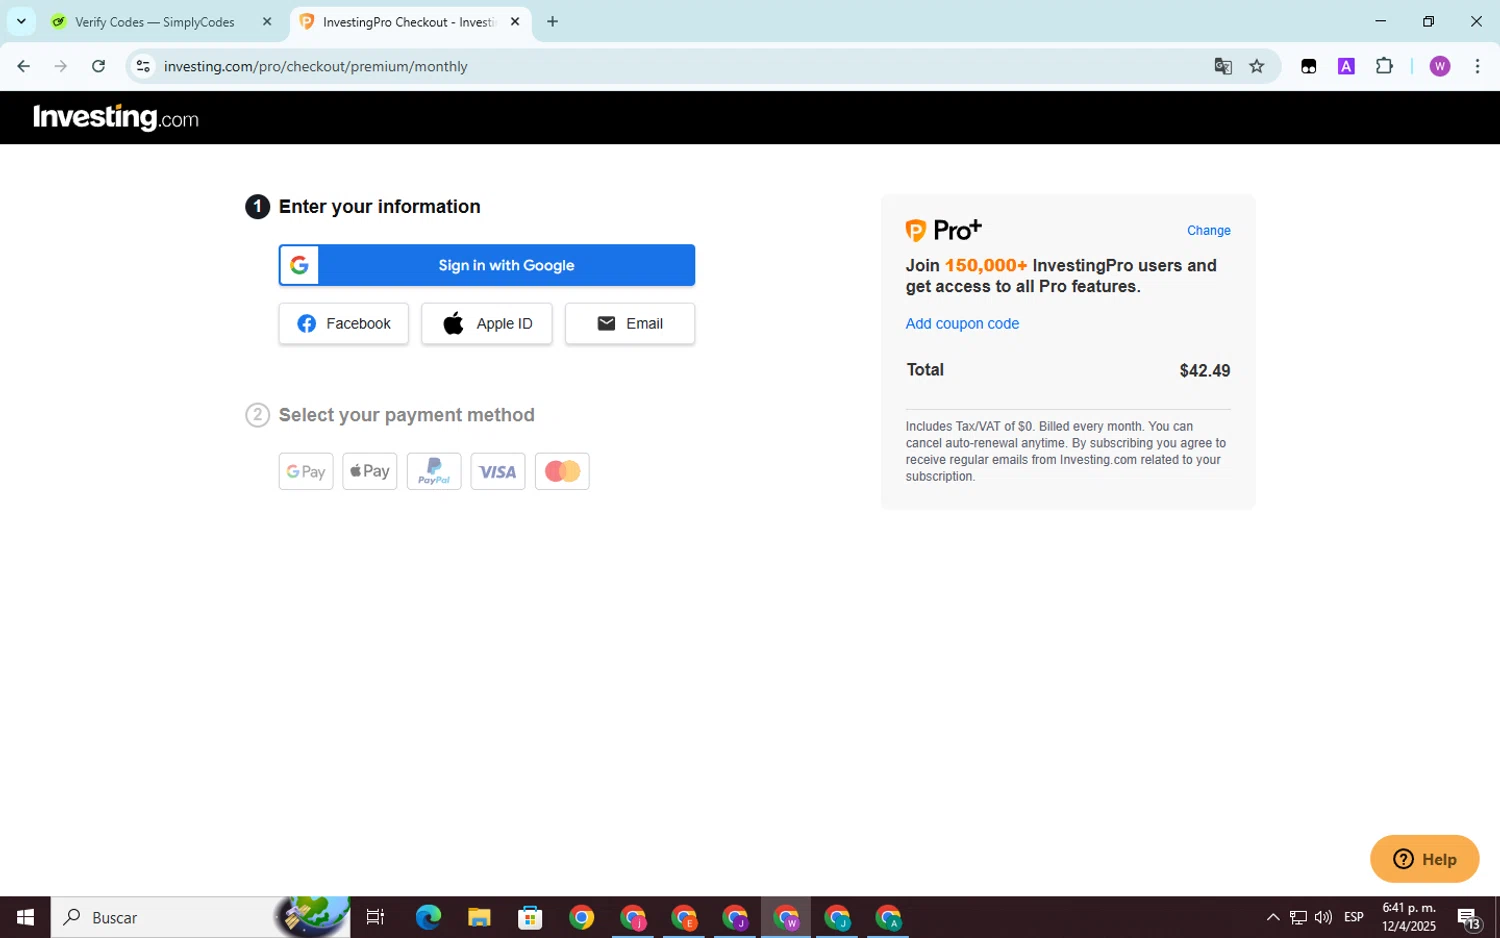The height and width of the screenshot is (938, 1500).
Task: Show hidden system tray icons
Action: [1272, 917]
